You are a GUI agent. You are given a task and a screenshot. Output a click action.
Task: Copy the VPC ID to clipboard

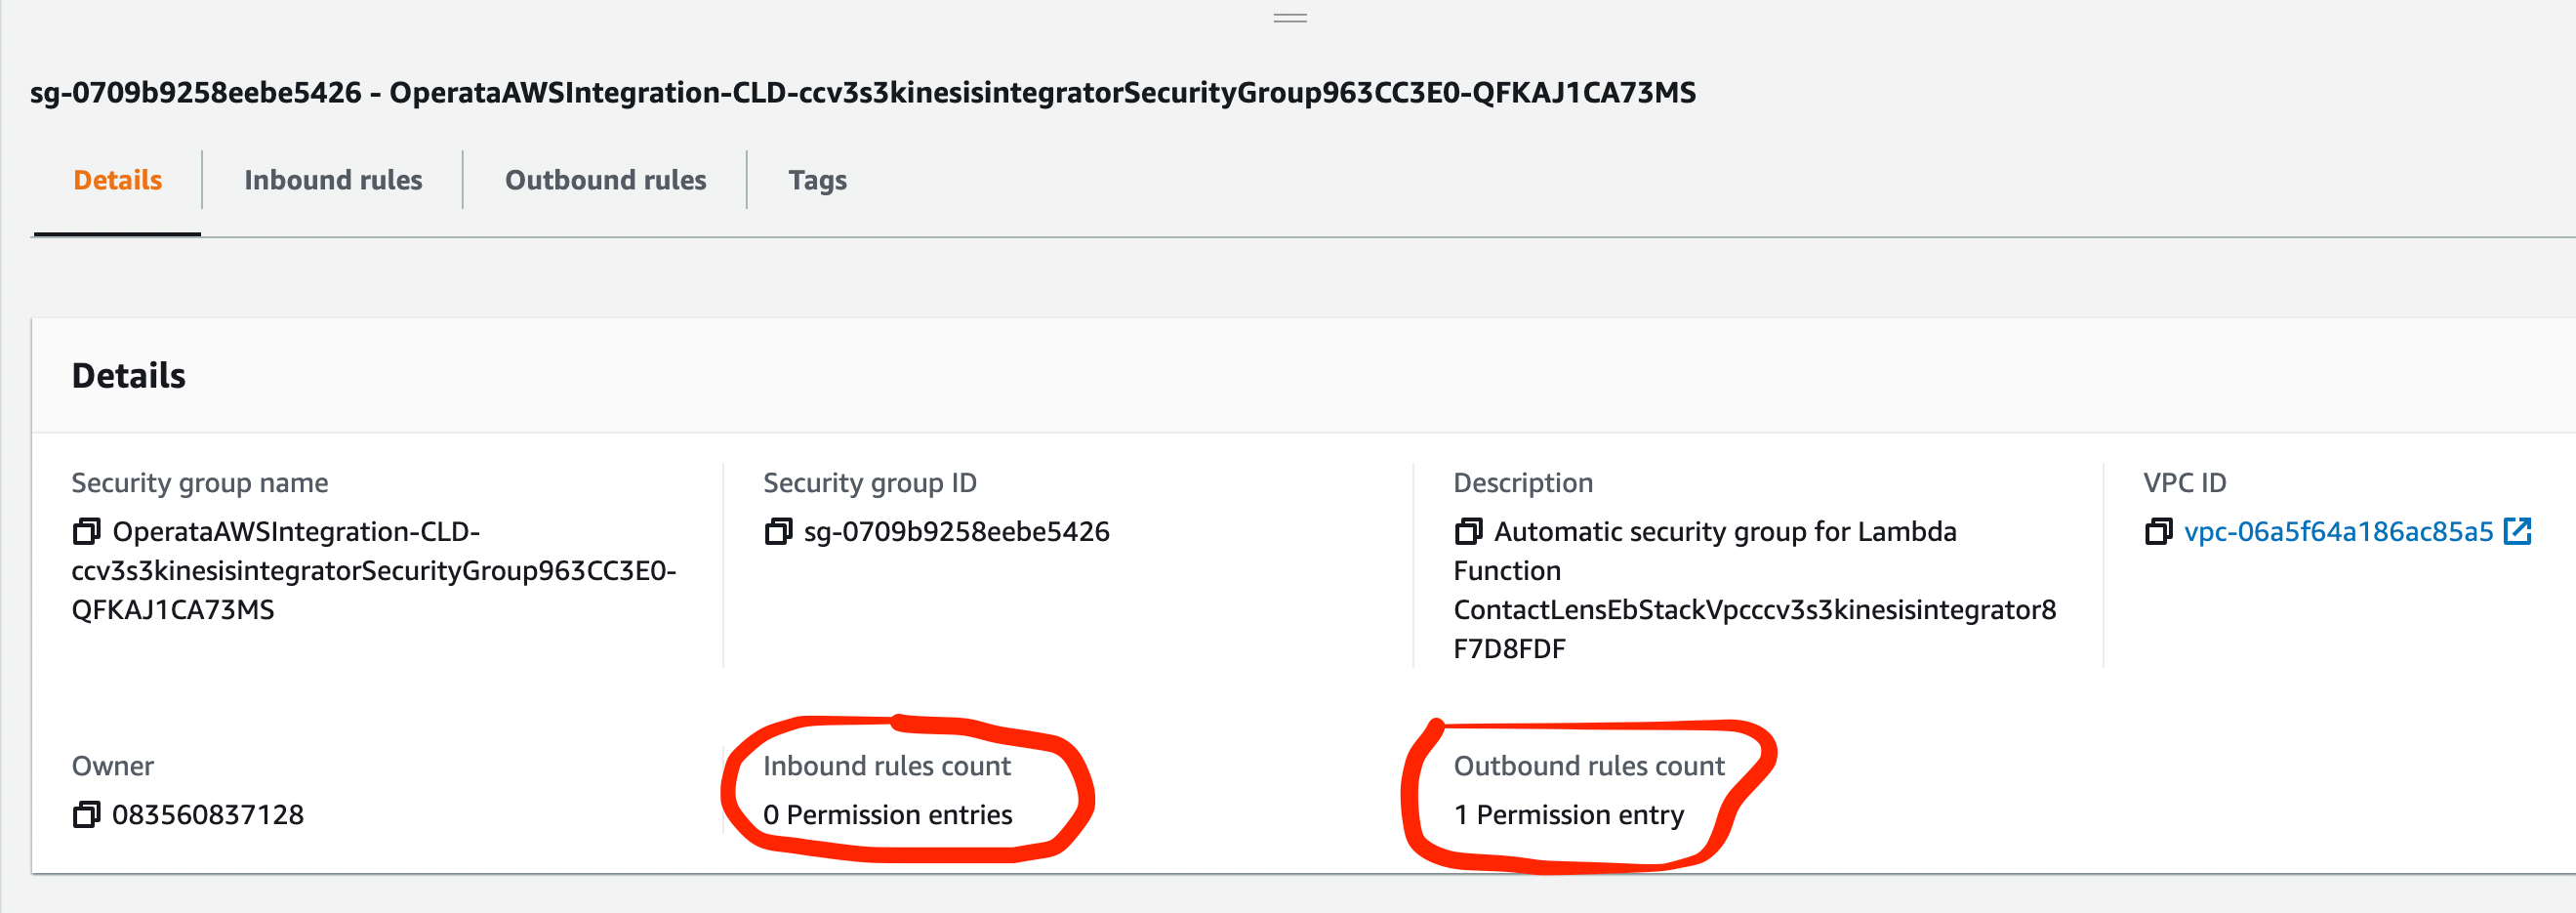pos(2159,531)
